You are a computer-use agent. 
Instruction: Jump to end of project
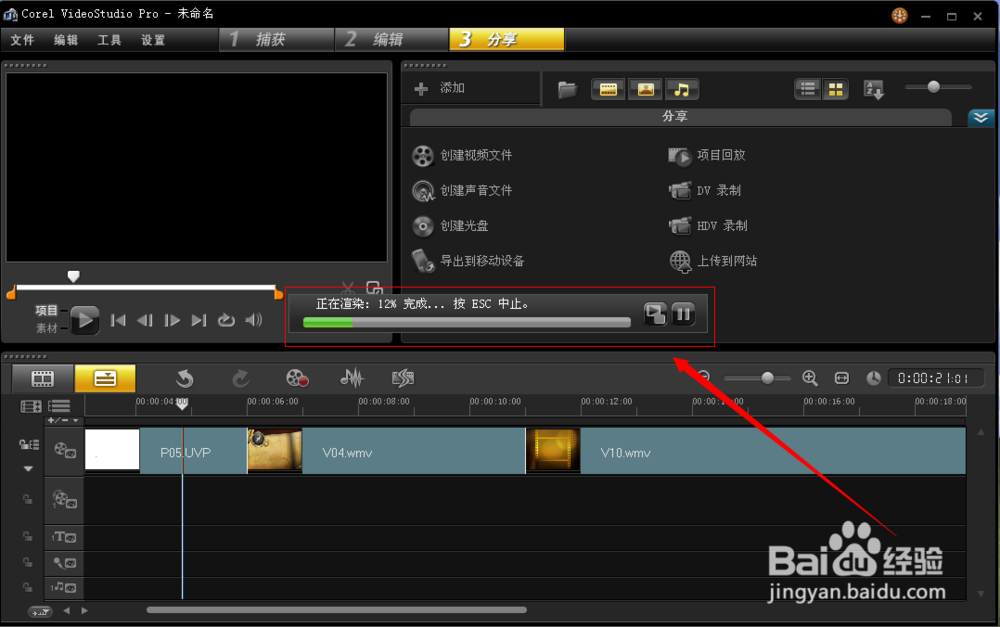click(199, 320)
